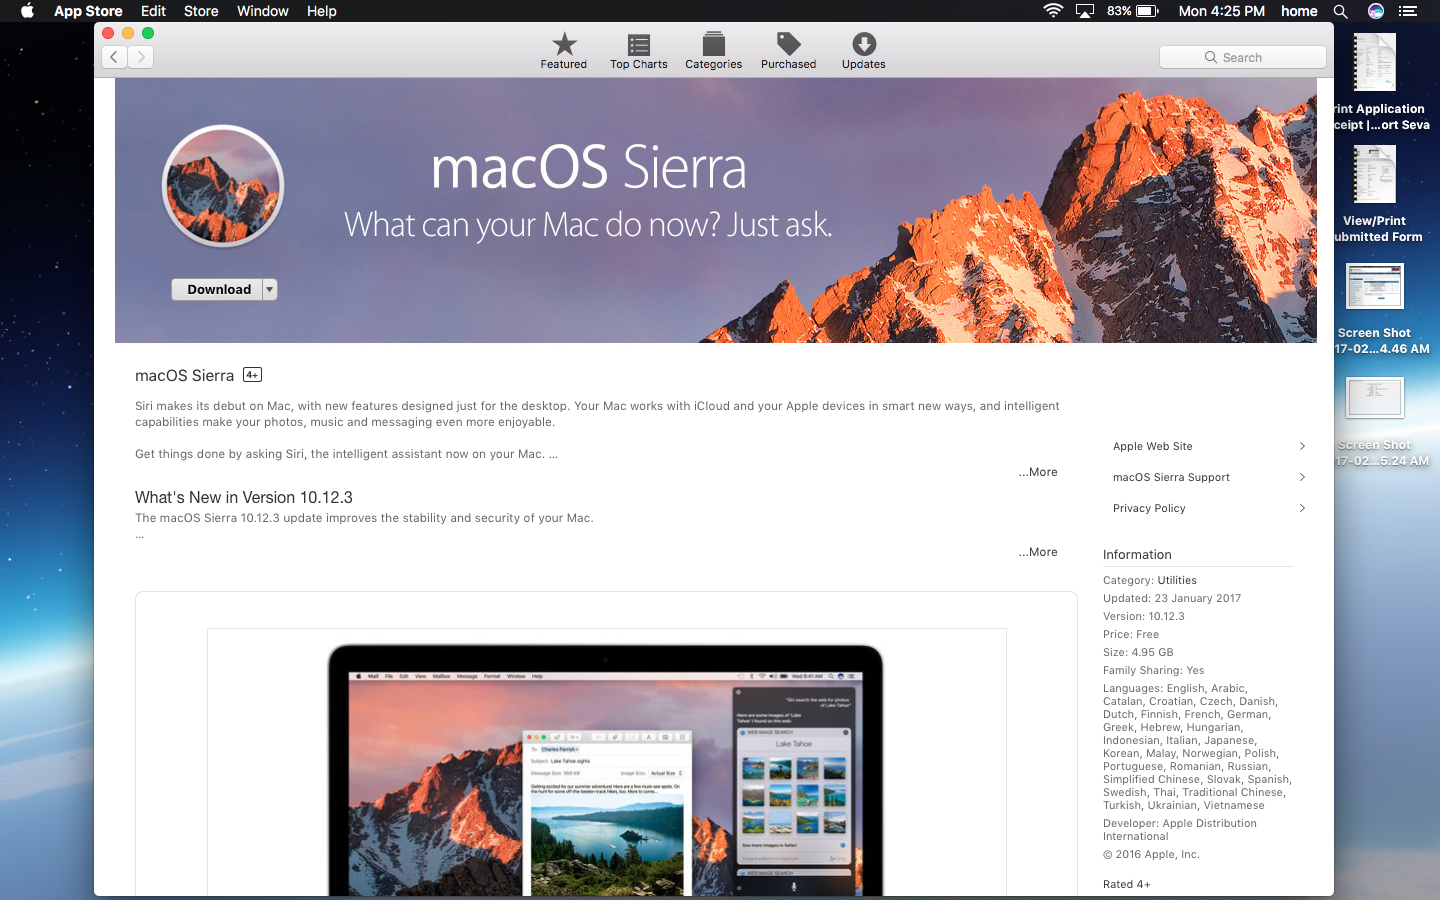The height and width of the screenshot is (900, 1440).
Task: Open the Apple Web Site link
Action: [x=1153, y=446]
